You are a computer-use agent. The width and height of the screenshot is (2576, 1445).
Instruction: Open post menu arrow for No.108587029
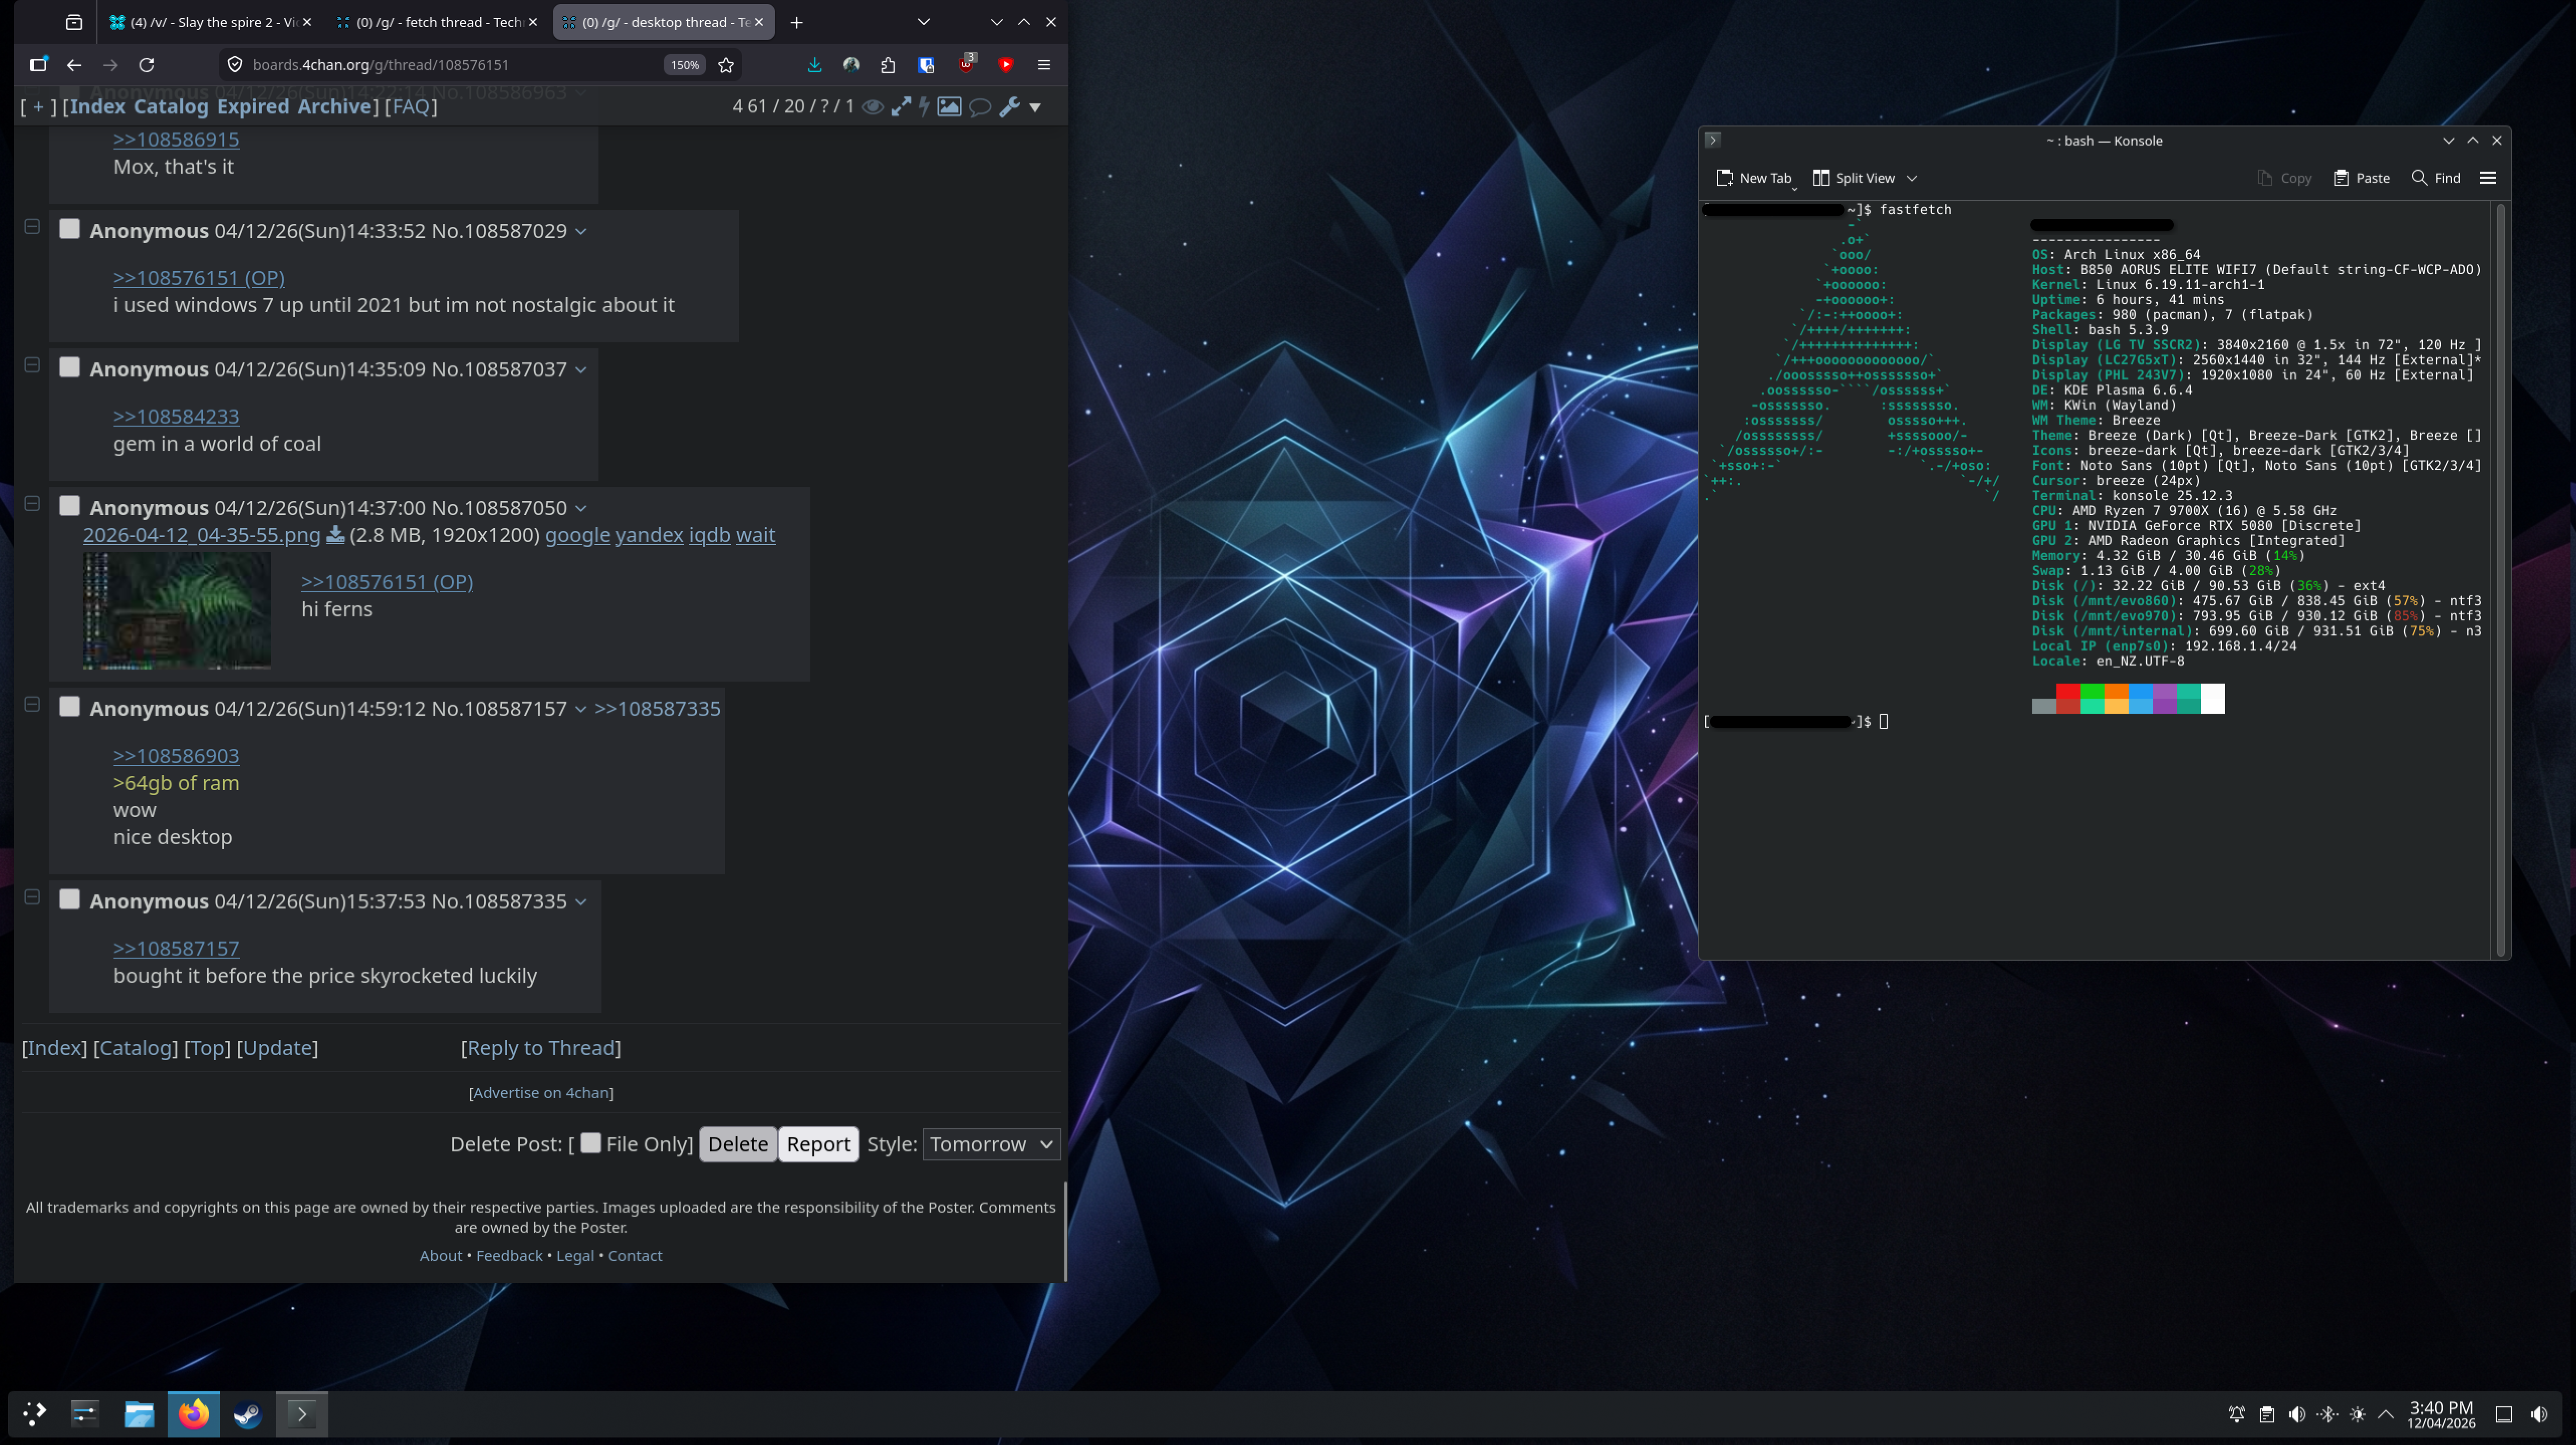581,231
